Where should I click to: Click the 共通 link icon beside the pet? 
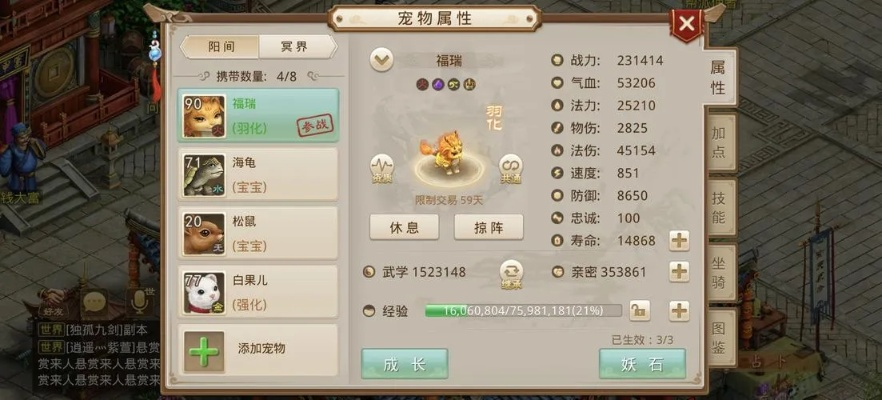(x=511, y=169)
